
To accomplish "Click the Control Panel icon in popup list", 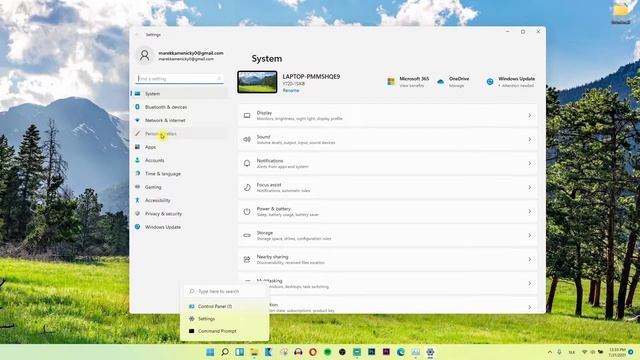I will [191, 306].
